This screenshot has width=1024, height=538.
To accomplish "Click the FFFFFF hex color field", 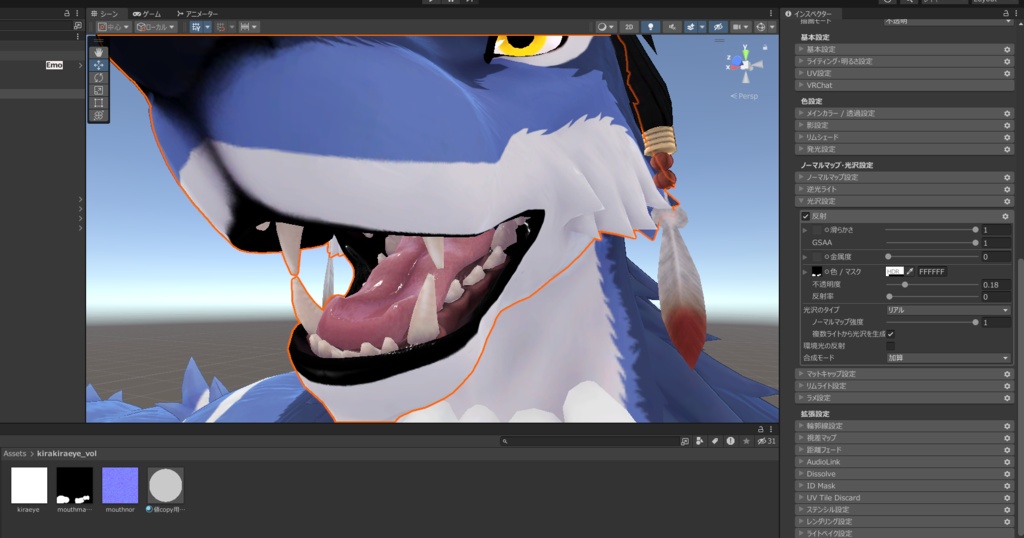I will 932,272.
